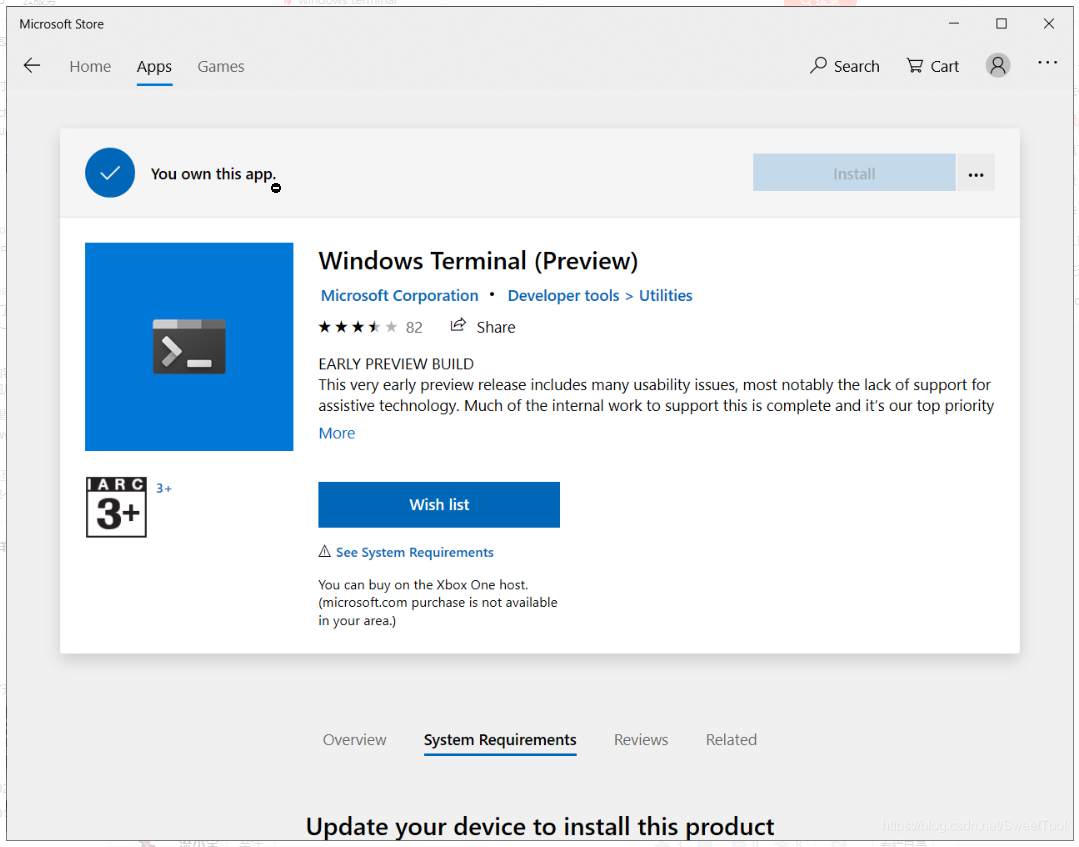Image resolution: width=1079 pixels, height=847 pixels.
Task: Open more install options via ellipsis
Action: point(976,172)
